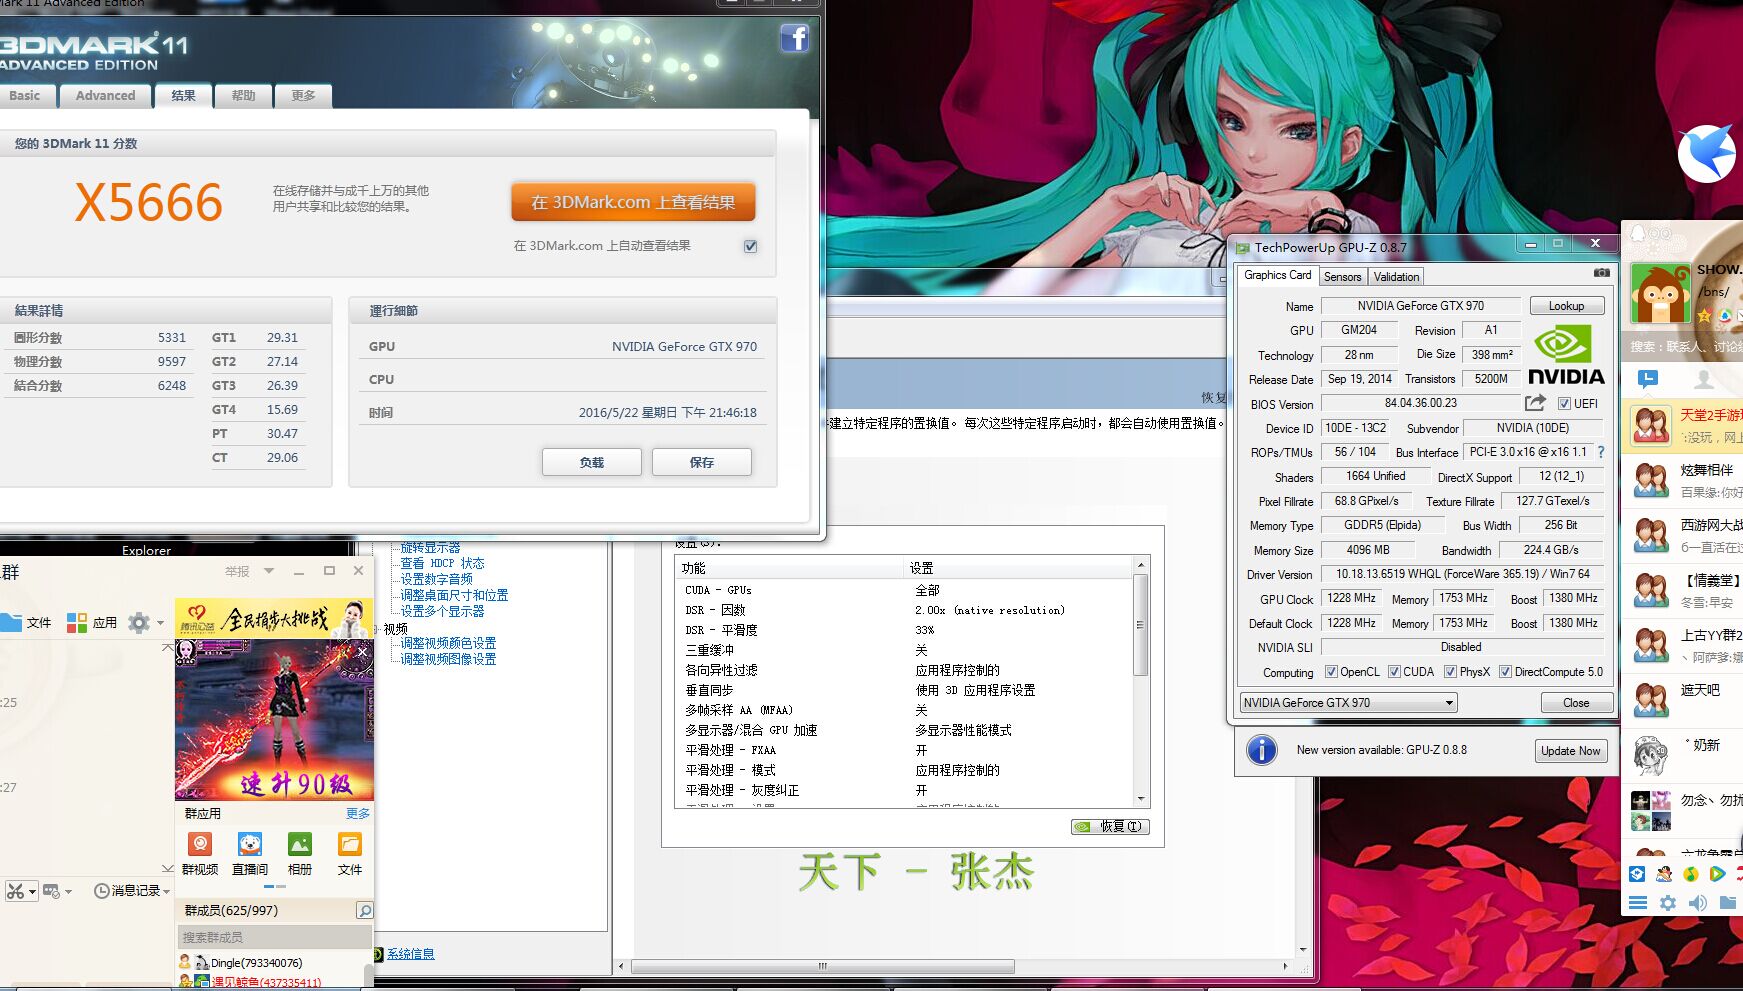Open the GPU selection dropdown in GPU-Z
This screenshot has width=1743, height=991.
1348,703
